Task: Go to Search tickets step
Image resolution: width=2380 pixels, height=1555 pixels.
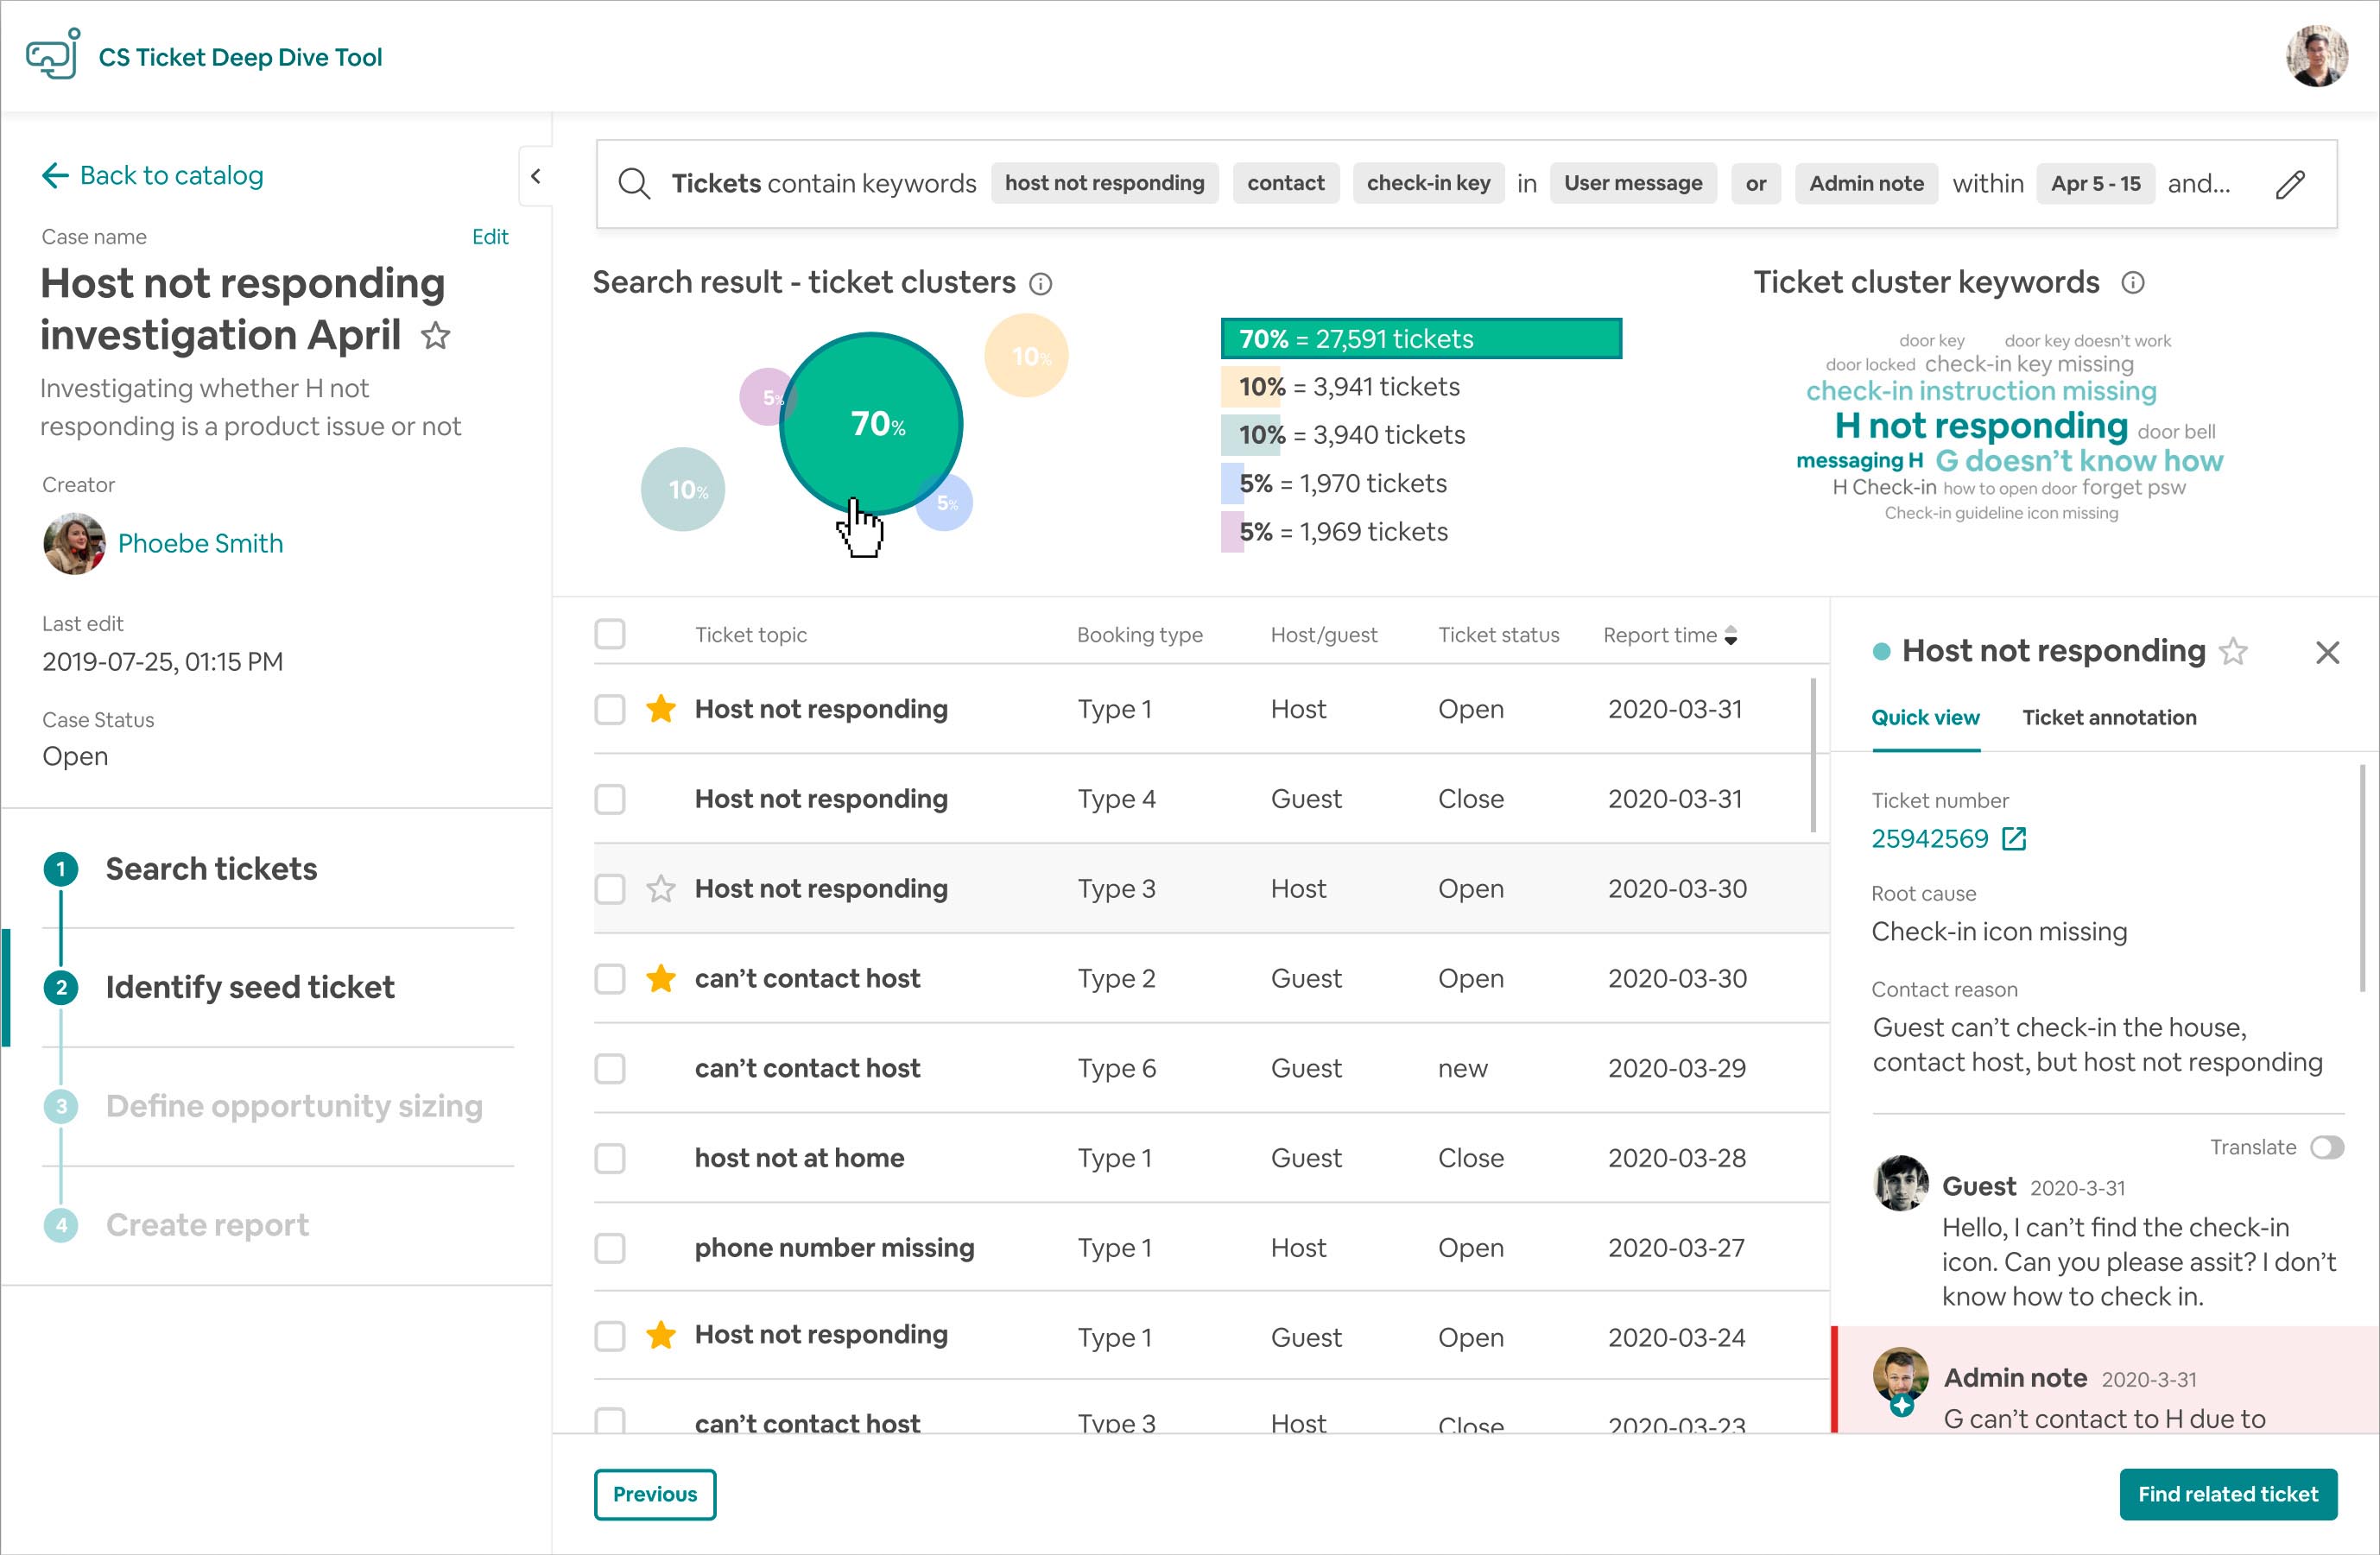Action: click(211, 869)
